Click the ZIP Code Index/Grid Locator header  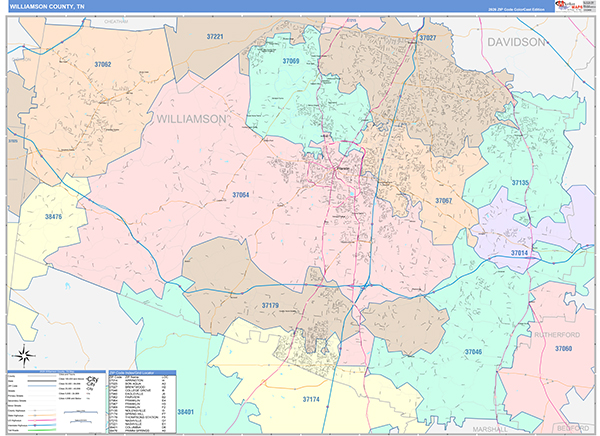142,373
